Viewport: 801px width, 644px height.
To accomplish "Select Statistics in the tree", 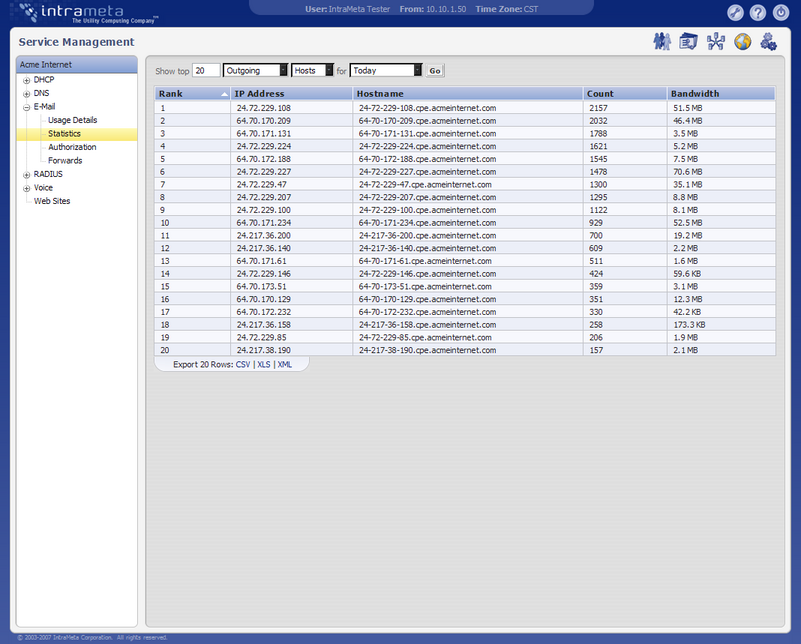I will tap(64, 133).
